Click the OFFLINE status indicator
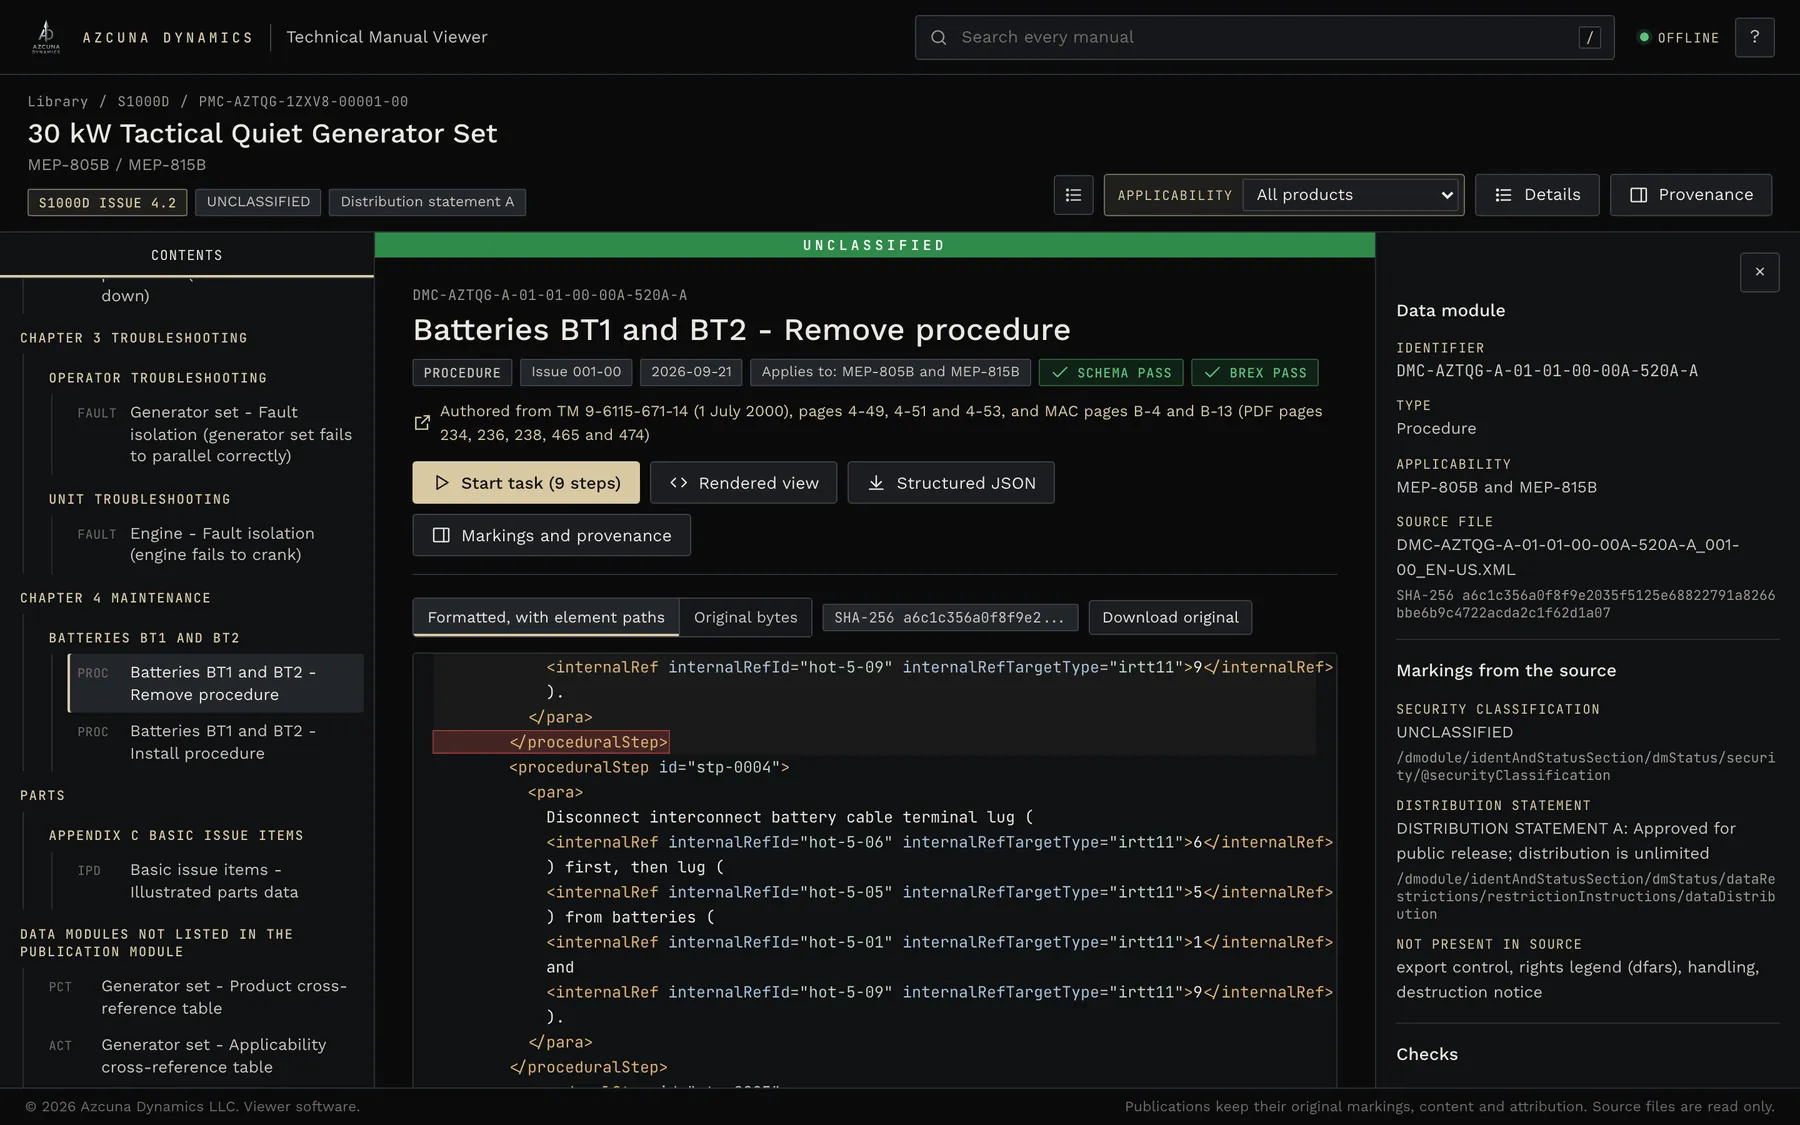This screenshot has height=1125, width=1800. click(x=1679, y=37)
